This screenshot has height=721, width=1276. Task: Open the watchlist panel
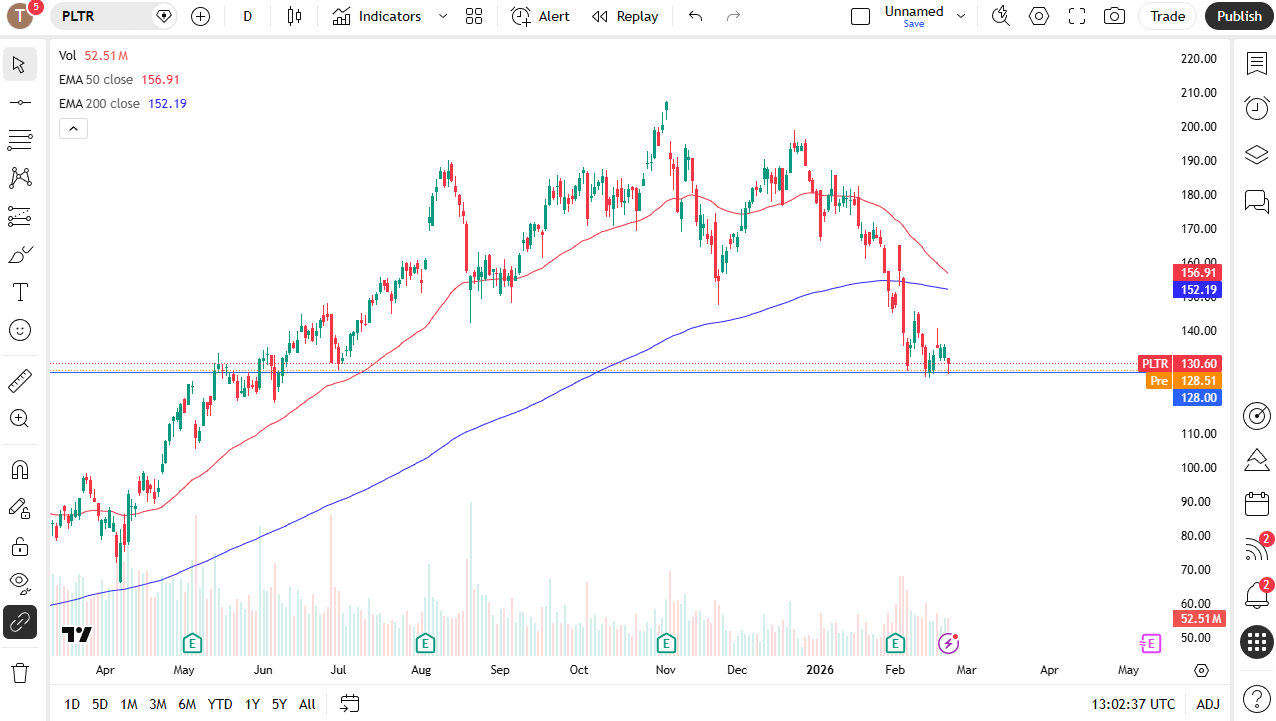1256,63
